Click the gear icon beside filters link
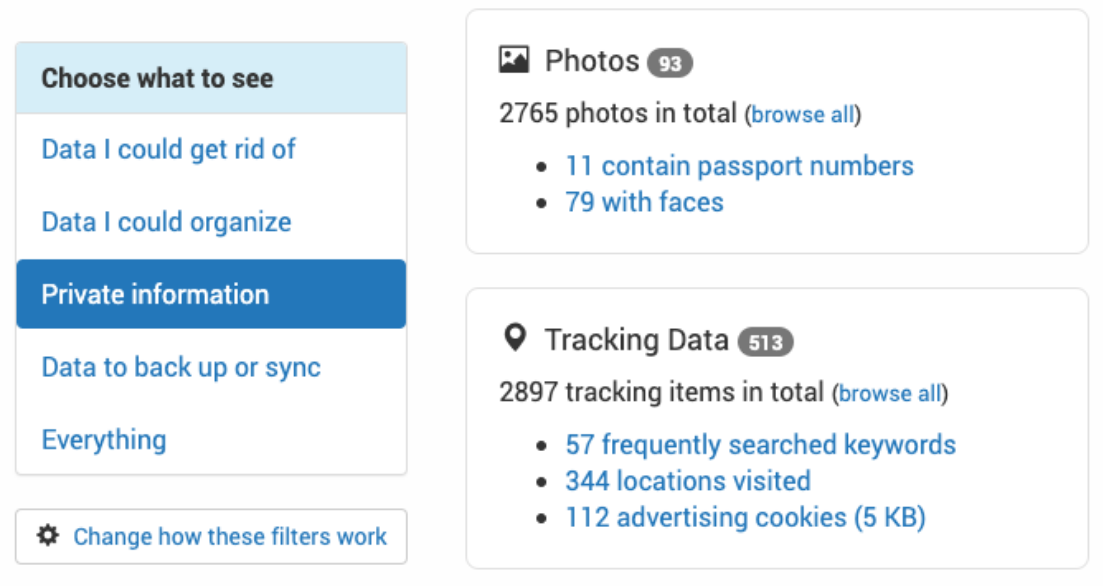 pos(48,535)
